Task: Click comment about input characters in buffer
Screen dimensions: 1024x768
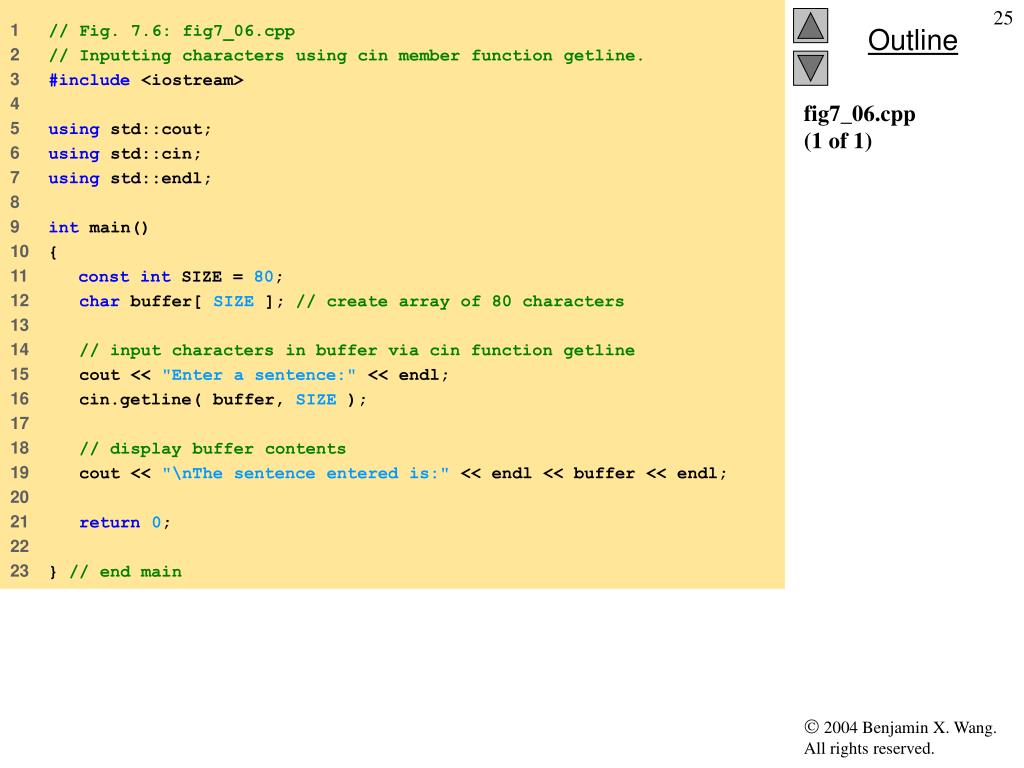Action: [x=357, y=351]
